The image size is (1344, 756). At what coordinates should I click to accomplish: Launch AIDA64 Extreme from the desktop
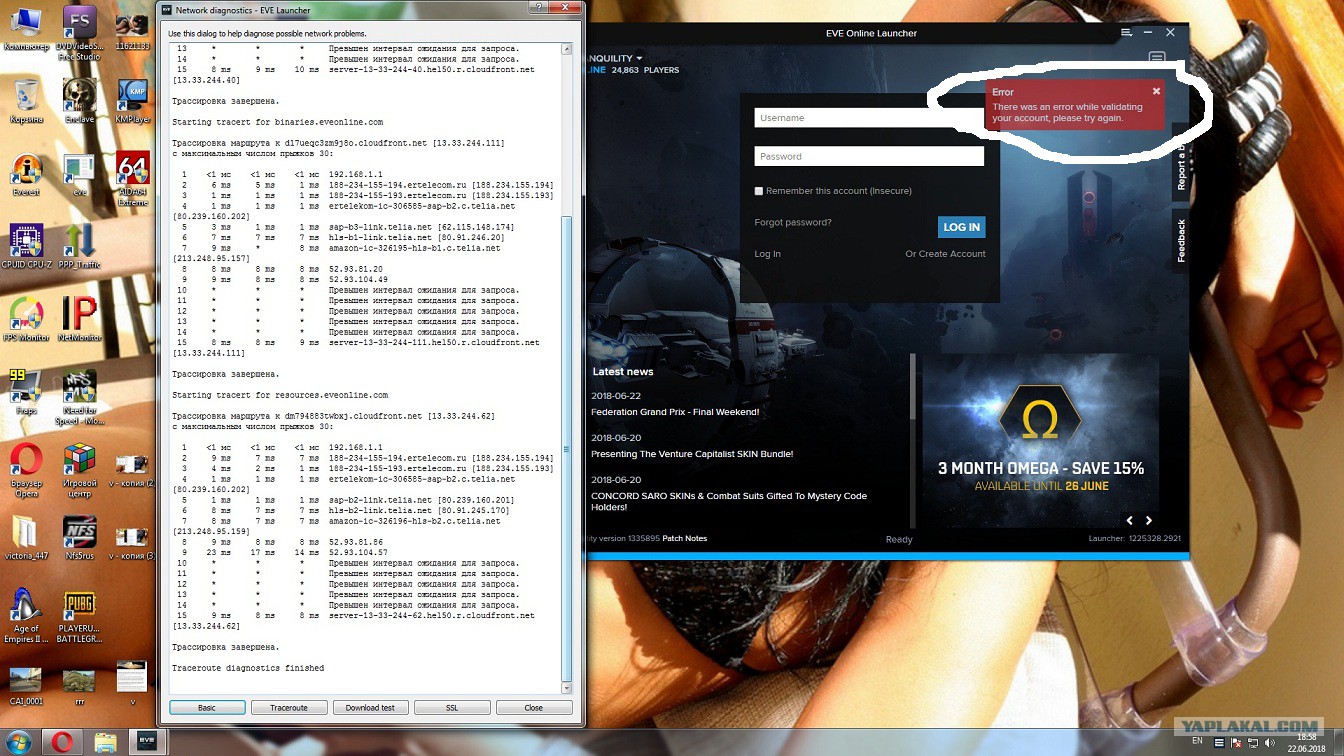pyautogui.click(x=133, y=179)
